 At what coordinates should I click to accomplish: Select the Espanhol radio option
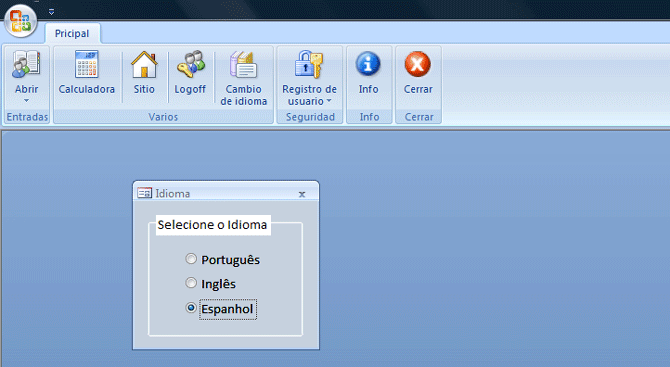point(191,308)
